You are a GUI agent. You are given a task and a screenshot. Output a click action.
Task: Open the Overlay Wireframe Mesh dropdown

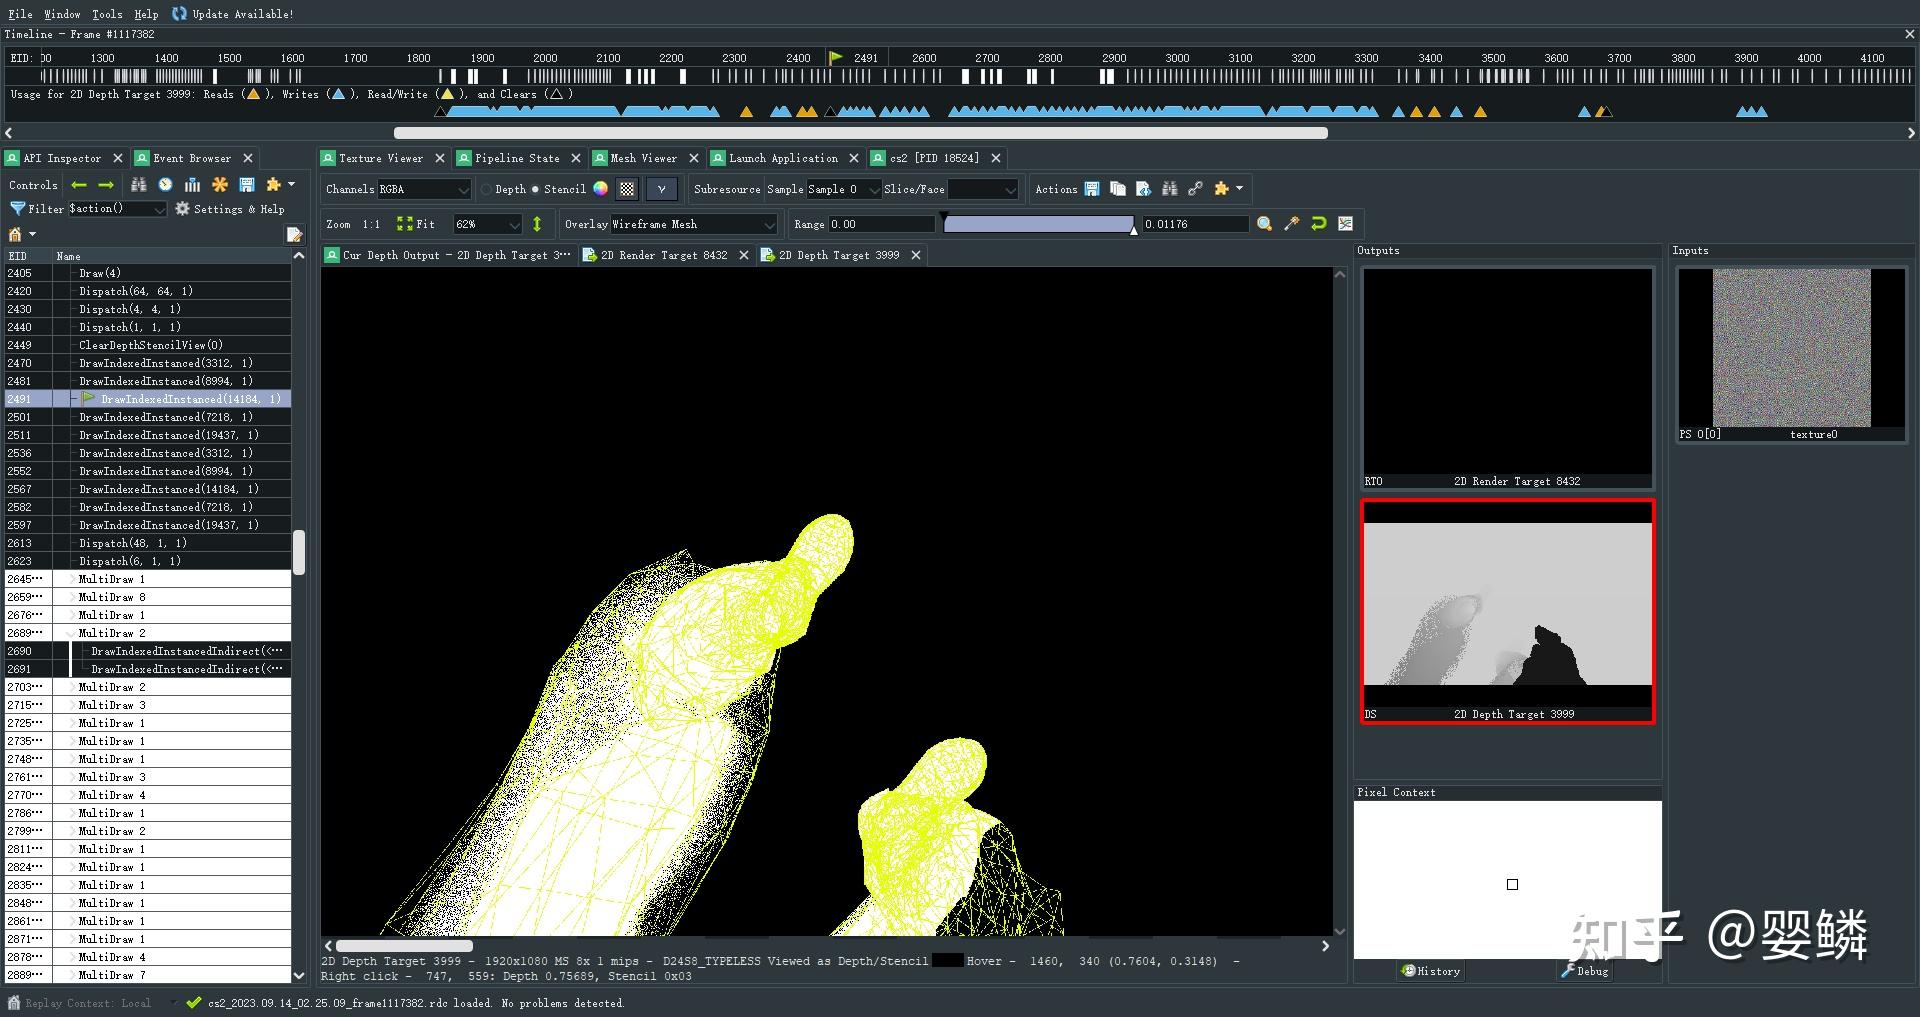[x=693, y=224]
